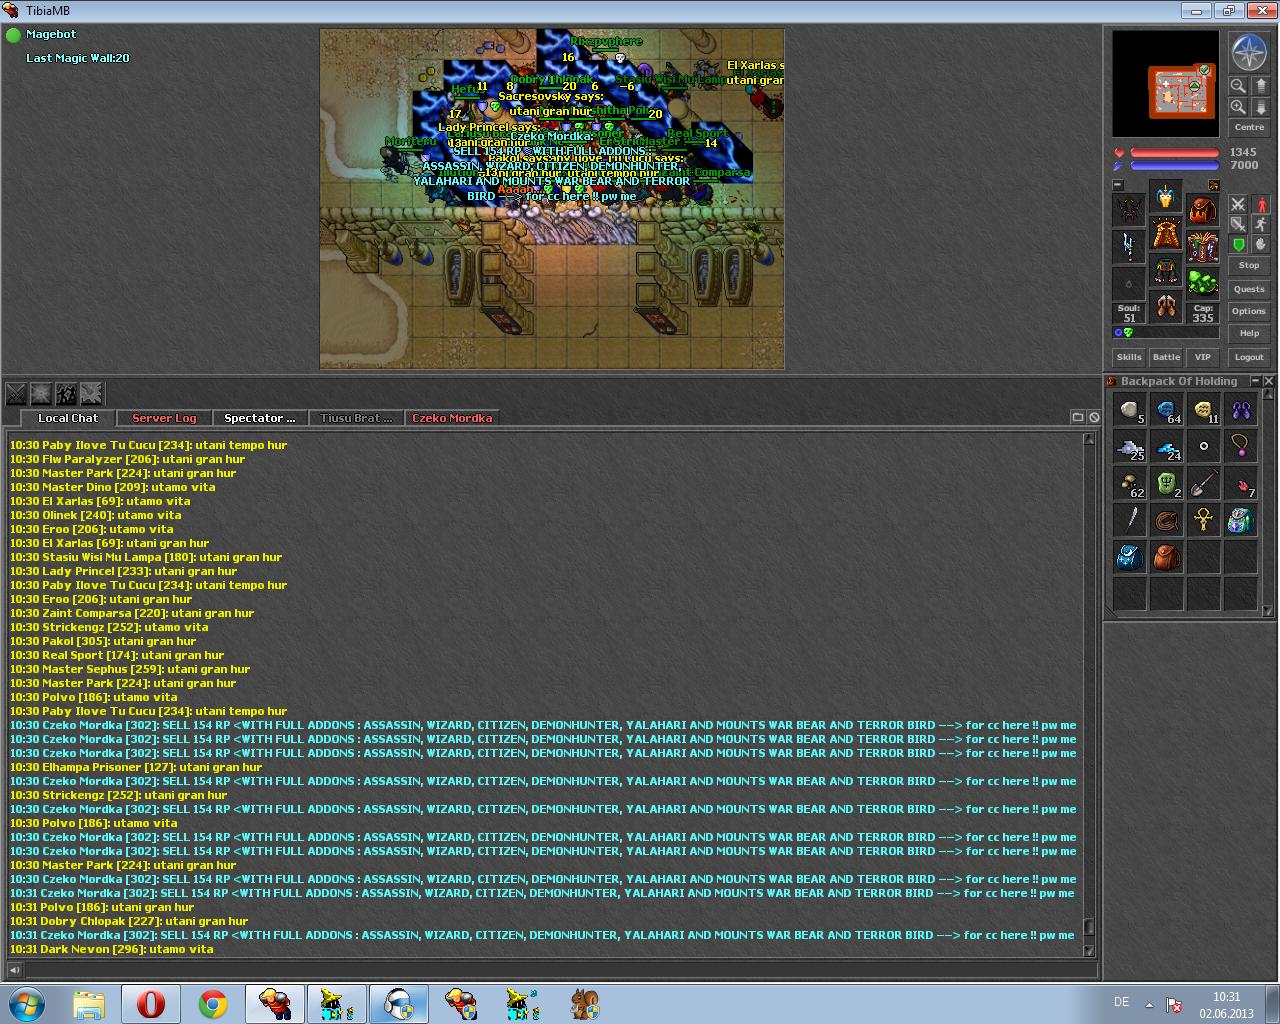Zoom out the minimap

1238,86
